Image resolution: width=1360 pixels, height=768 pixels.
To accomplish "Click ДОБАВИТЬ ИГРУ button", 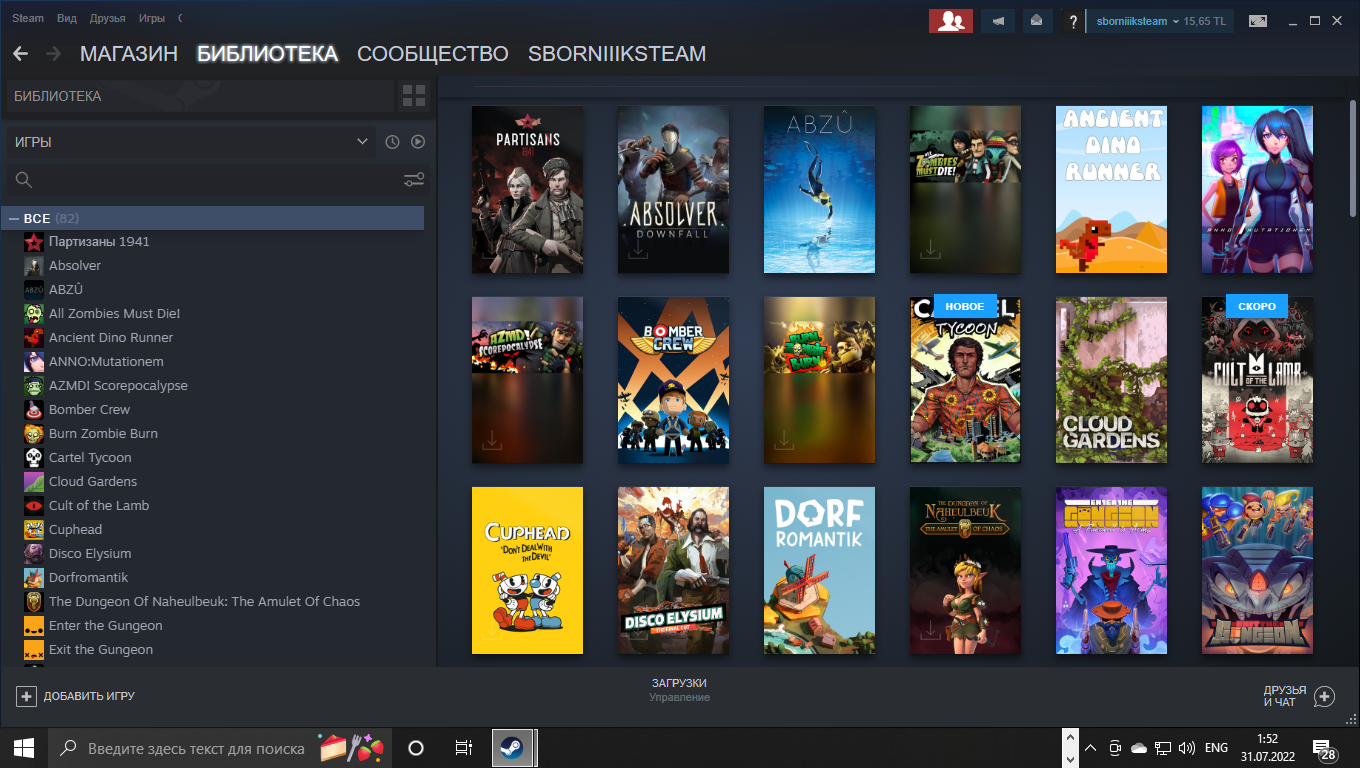I will click(x=76, y=696).
